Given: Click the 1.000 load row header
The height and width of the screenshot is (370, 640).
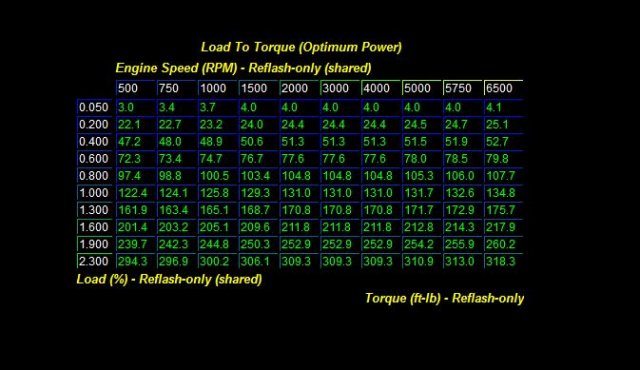Looking at the screenshot, I should point(94,193).
